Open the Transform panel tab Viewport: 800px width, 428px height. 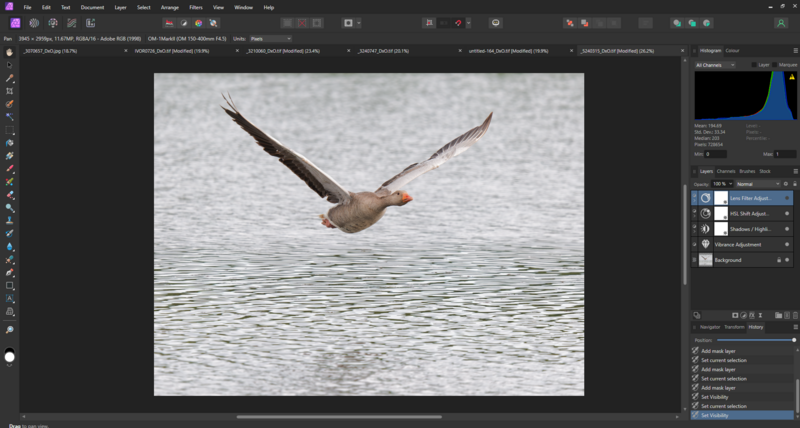pos(734,327)
